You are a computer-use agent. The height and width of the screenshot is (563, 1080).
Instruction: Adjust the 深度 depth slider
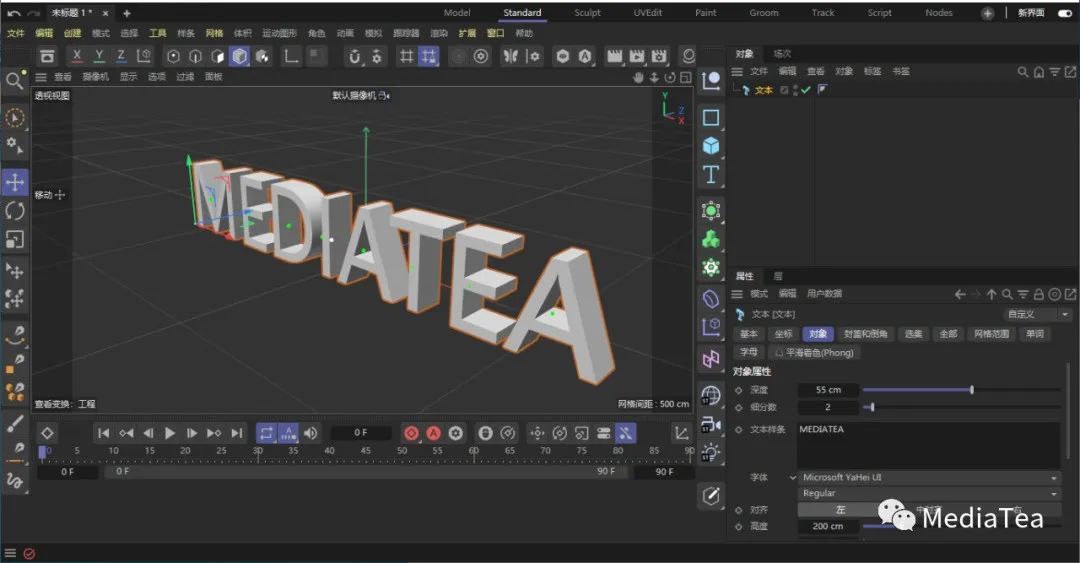962,390
